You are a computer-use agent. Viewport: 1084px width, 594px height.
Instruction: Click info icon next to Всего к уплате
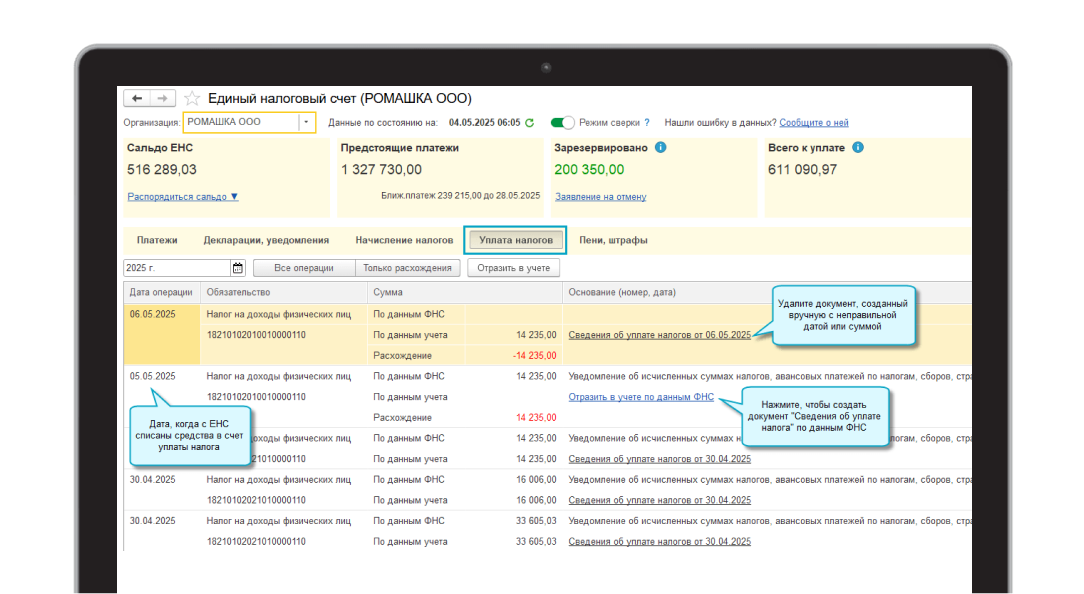(x=858, y=147)
